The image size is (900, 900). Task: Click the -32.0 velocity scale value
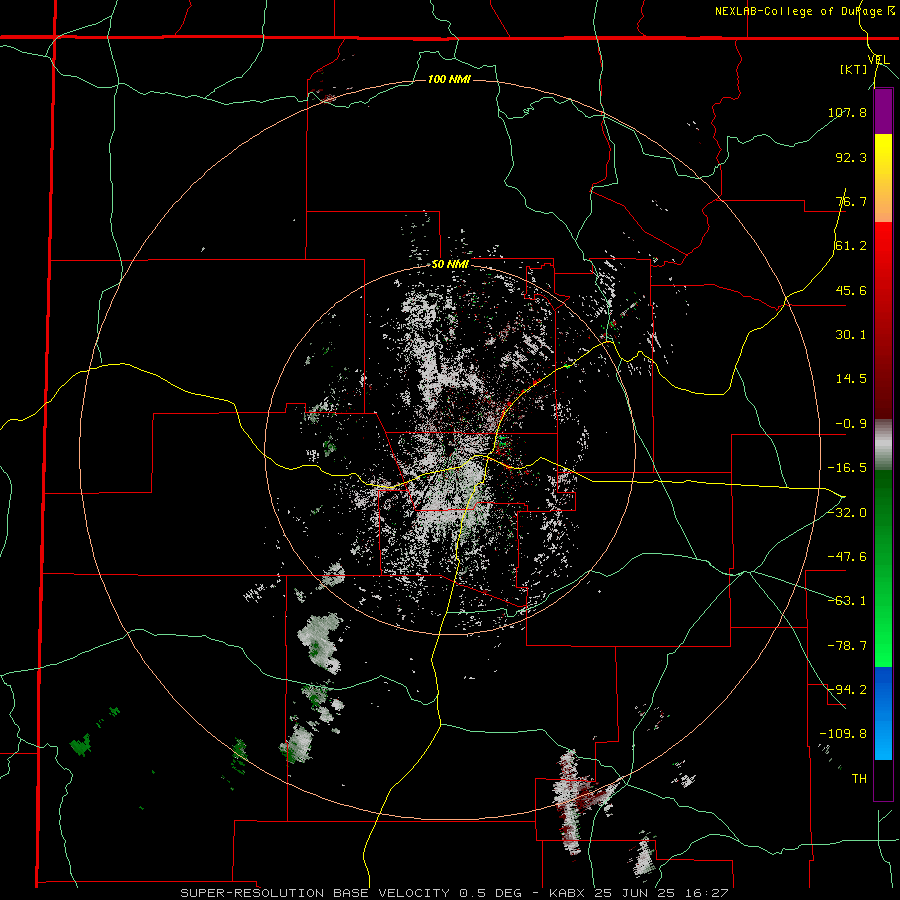point(847,513)
